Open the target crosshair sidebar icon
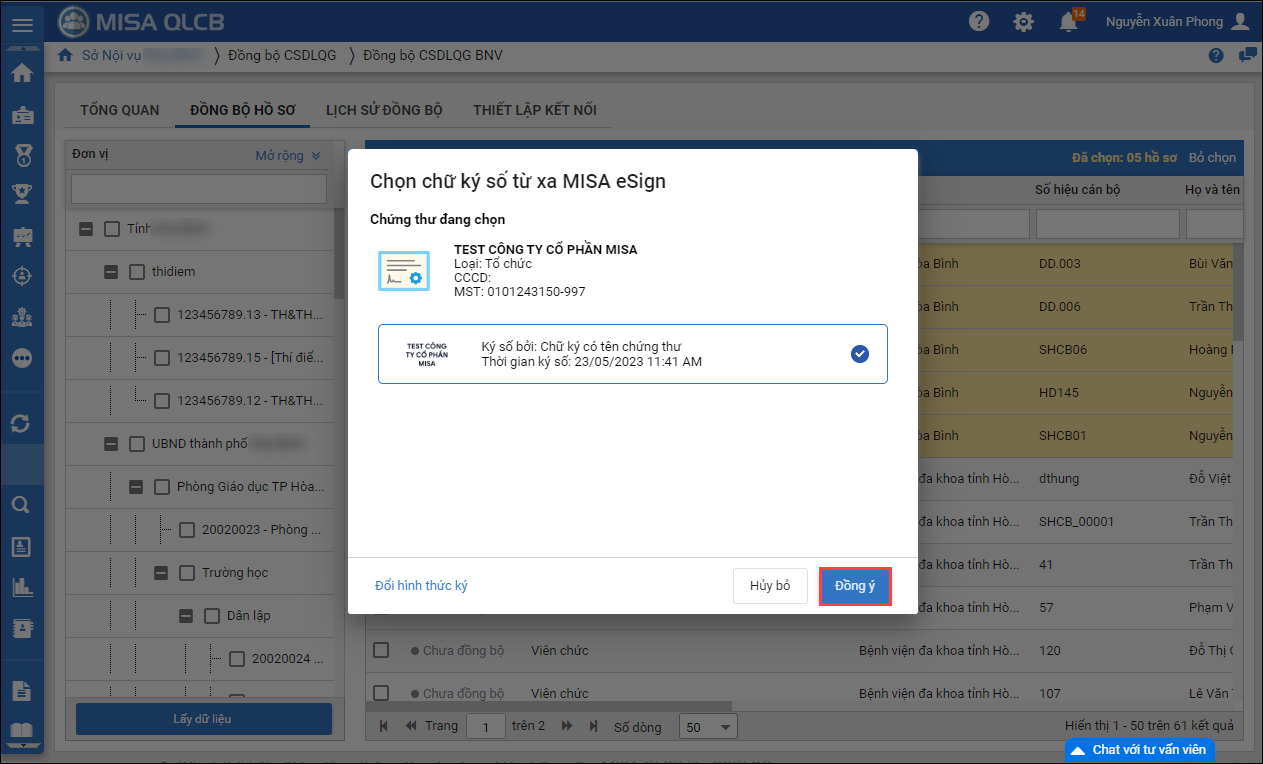 click(22, 277)
